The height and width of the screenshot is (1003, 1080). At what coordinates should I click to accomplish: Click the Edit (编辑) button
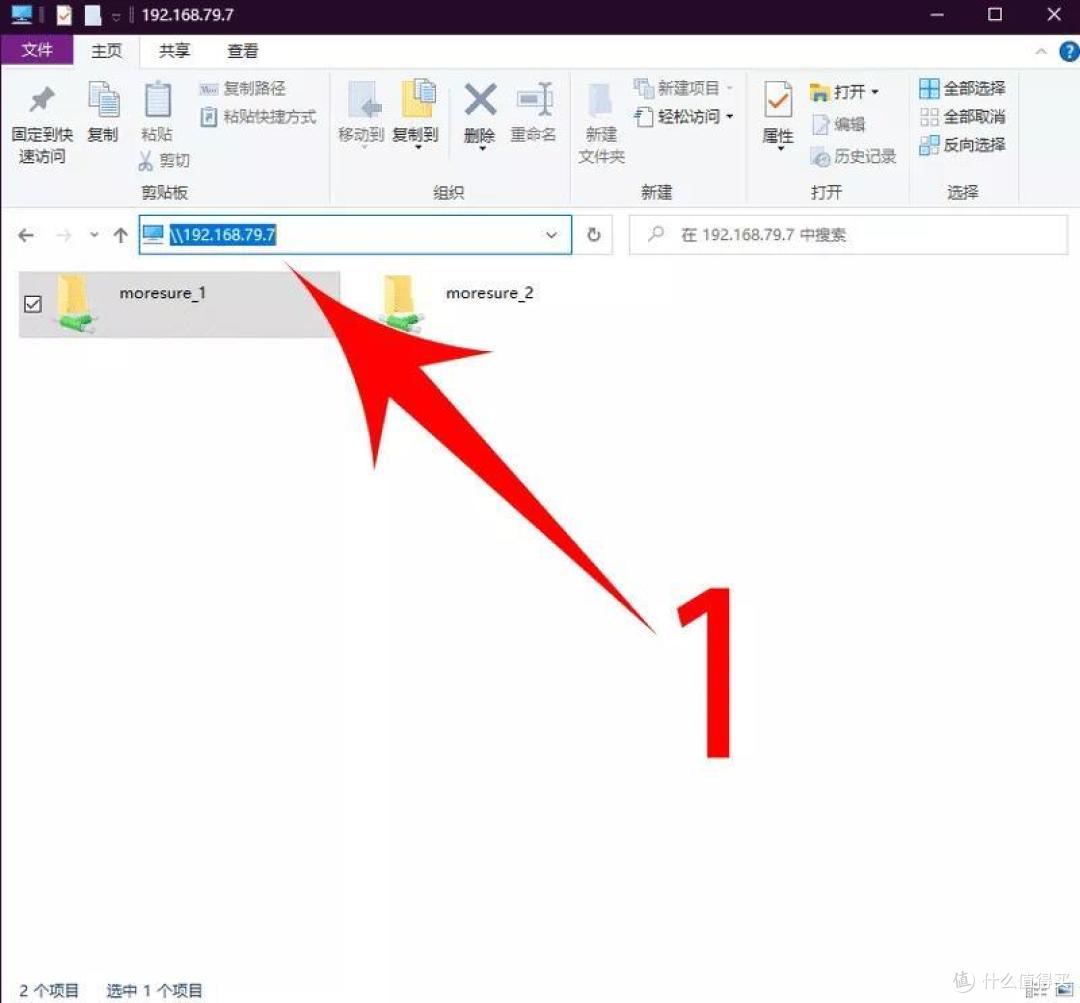838,124
